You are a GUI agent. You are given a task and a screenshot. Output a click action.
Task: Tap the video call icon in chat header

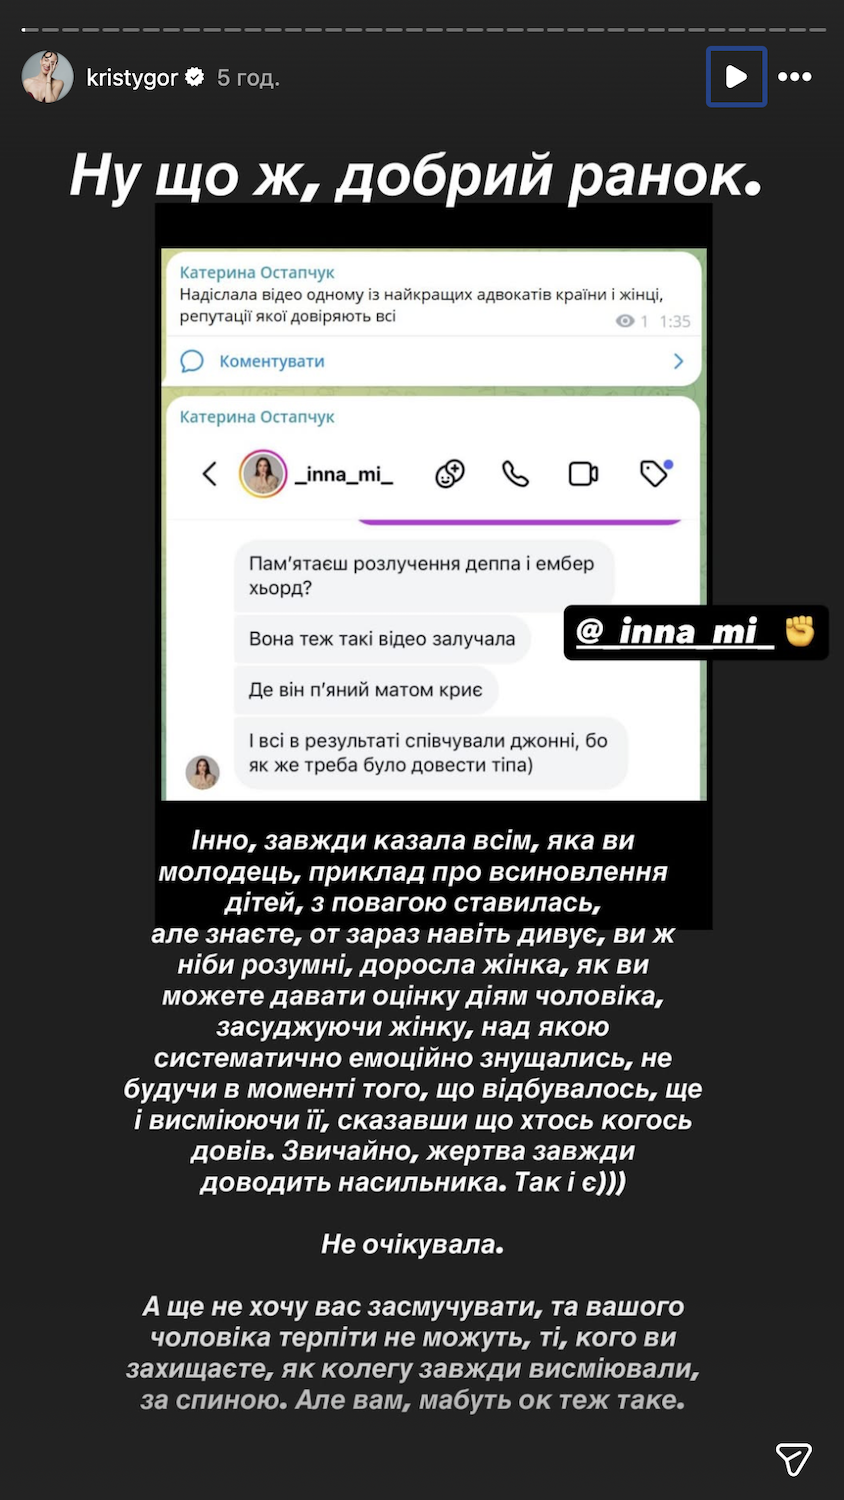(583, 473)
